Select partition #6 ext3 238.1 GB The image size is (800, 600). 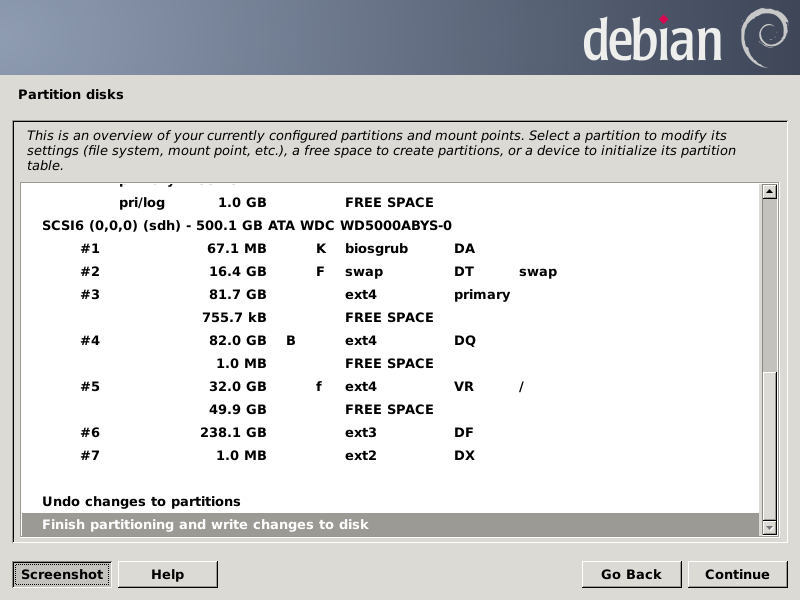300,432
